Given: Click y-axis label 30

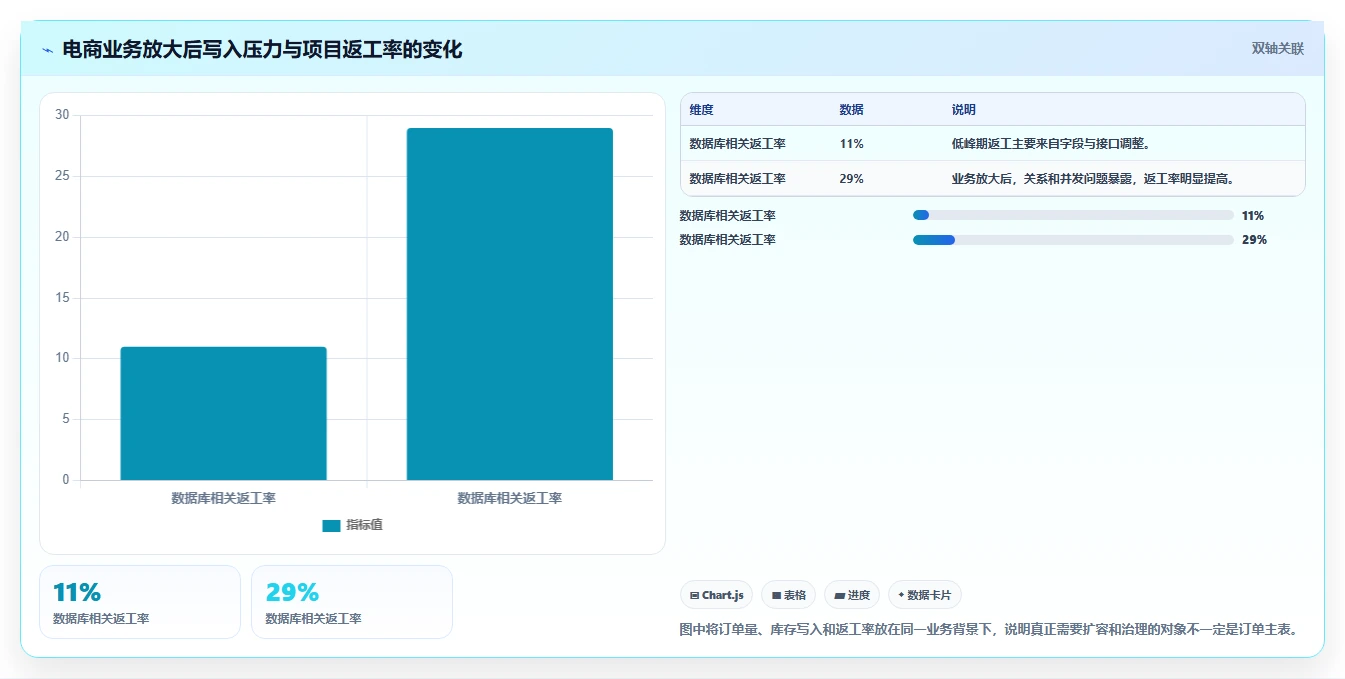Looking at the screenshot, I should (62, 115).
